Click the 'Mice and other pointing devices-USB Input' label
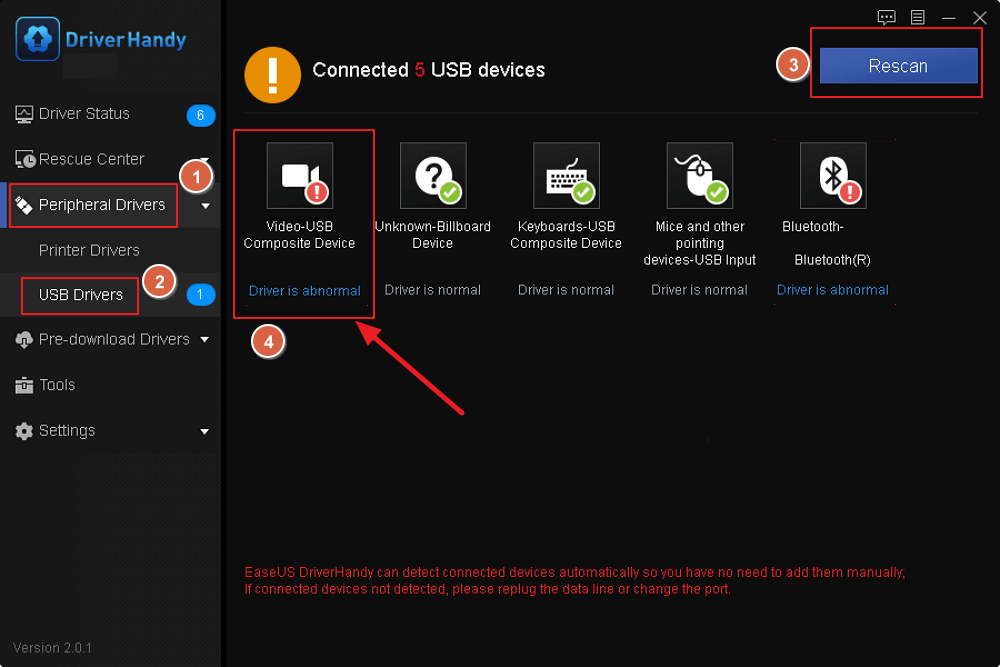 click(x=700, y=243)
